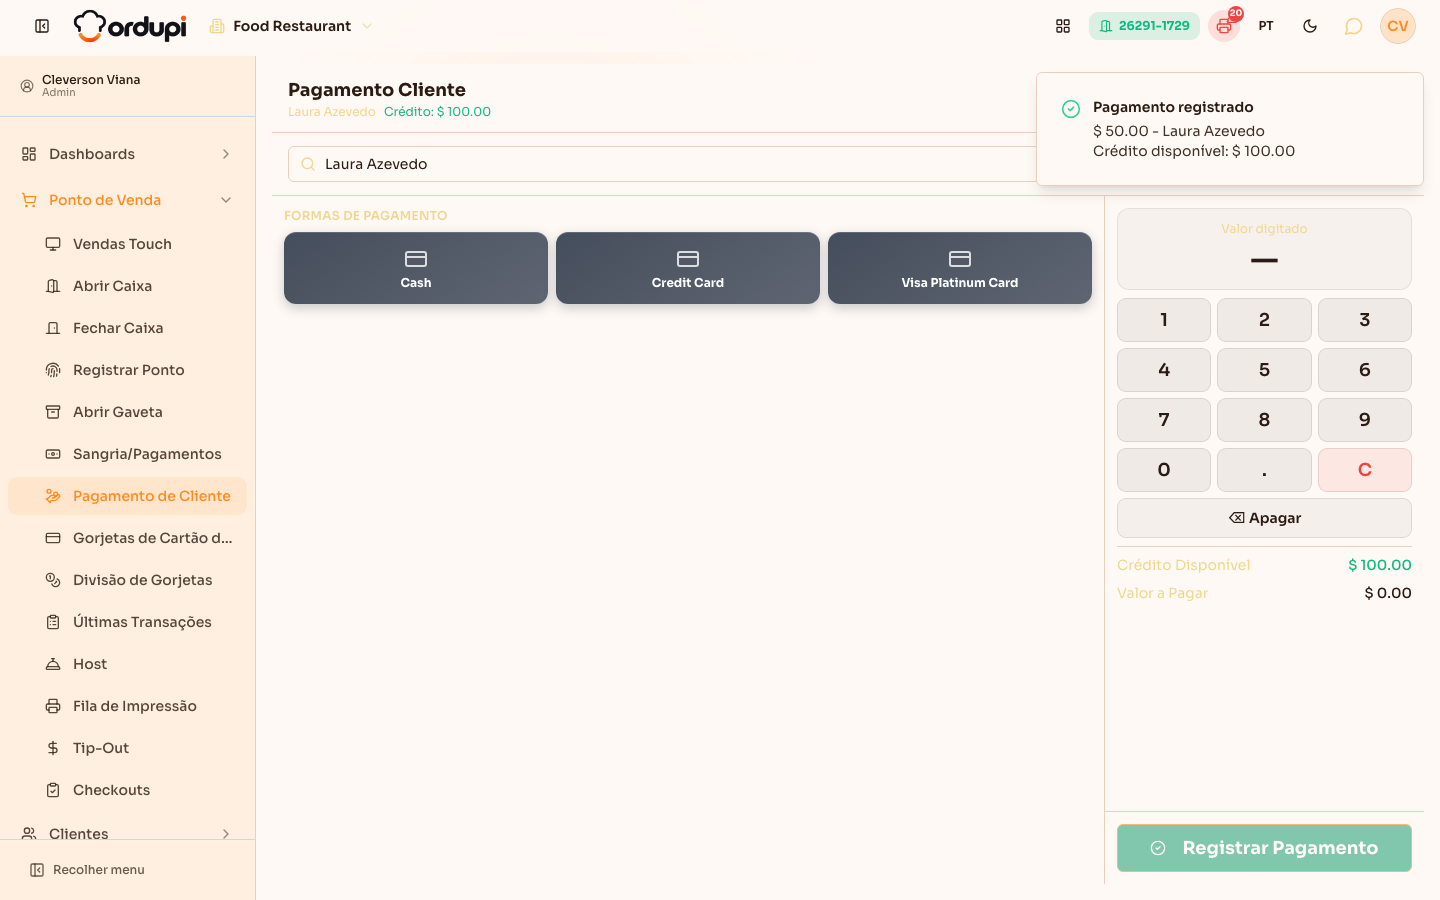Open Últimas Transações

(127, 622)
